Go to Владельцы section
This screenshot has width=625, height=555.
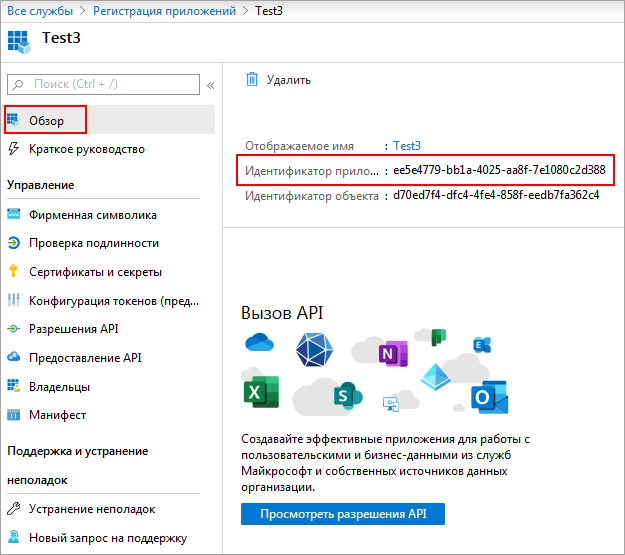point(59,386)
